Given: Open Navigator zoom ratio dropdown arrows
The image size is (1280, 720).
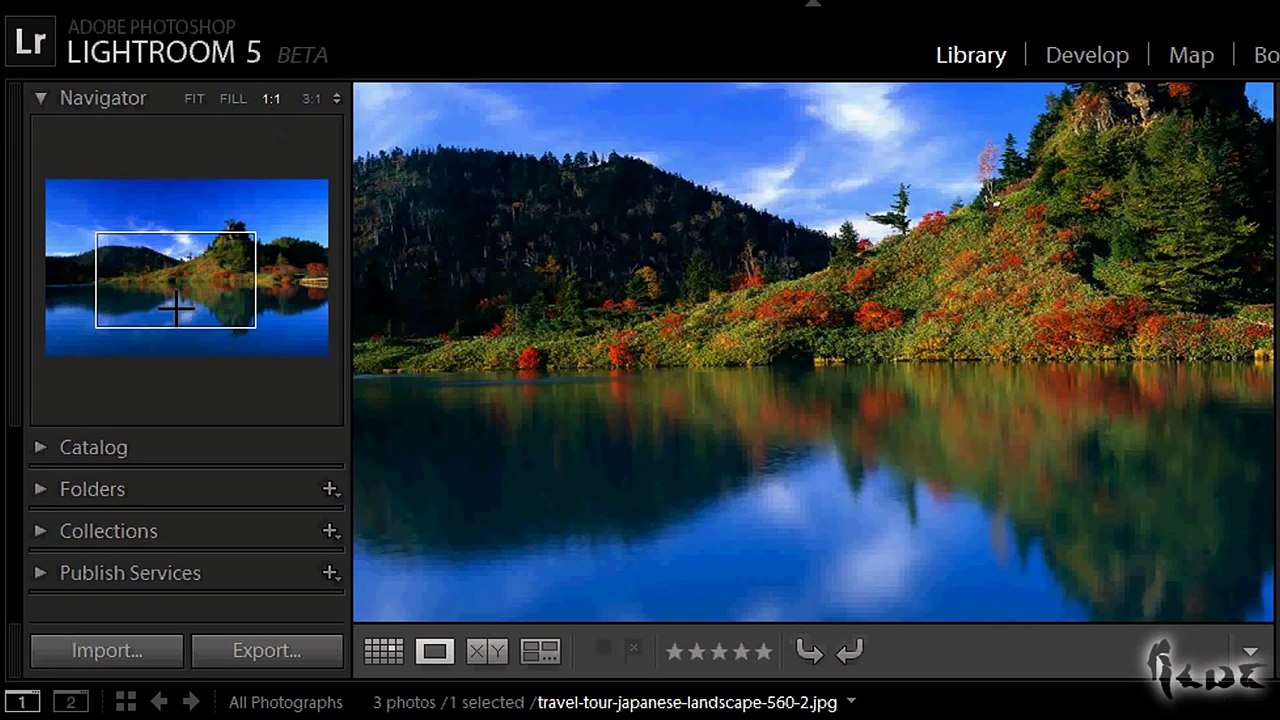Looking at the screenshot, I should point(336,99).
